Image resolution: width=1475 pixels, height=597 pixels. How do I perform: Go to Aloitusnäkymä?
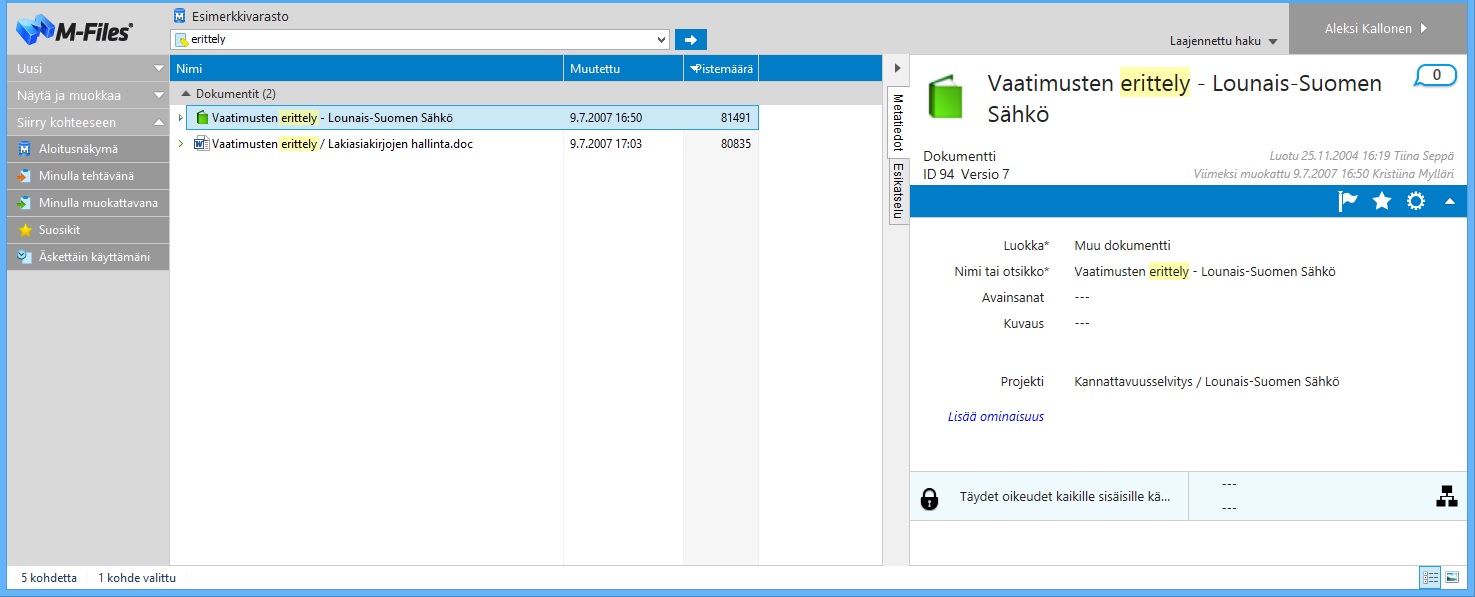(88, 149)
